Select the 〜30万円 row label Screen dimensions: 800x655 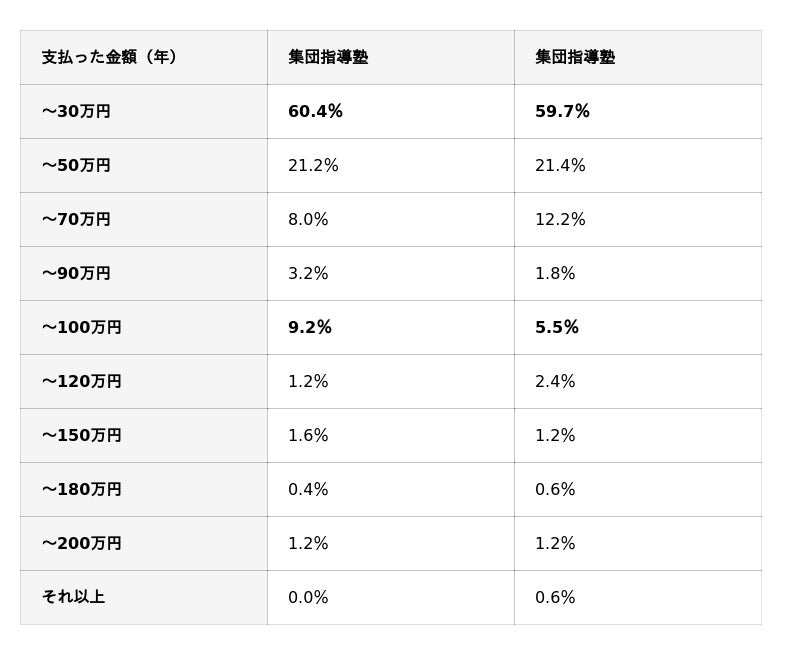76,111
